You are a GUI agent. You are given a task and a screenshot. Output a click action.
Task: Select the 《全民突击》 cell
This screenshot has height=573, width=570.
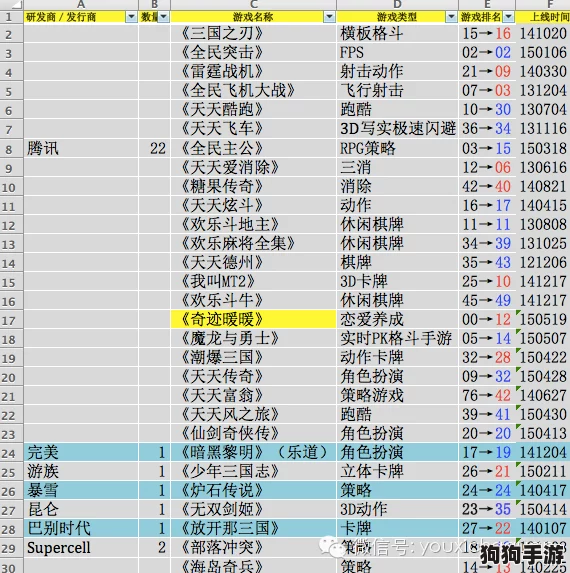[x=254, y=53]
